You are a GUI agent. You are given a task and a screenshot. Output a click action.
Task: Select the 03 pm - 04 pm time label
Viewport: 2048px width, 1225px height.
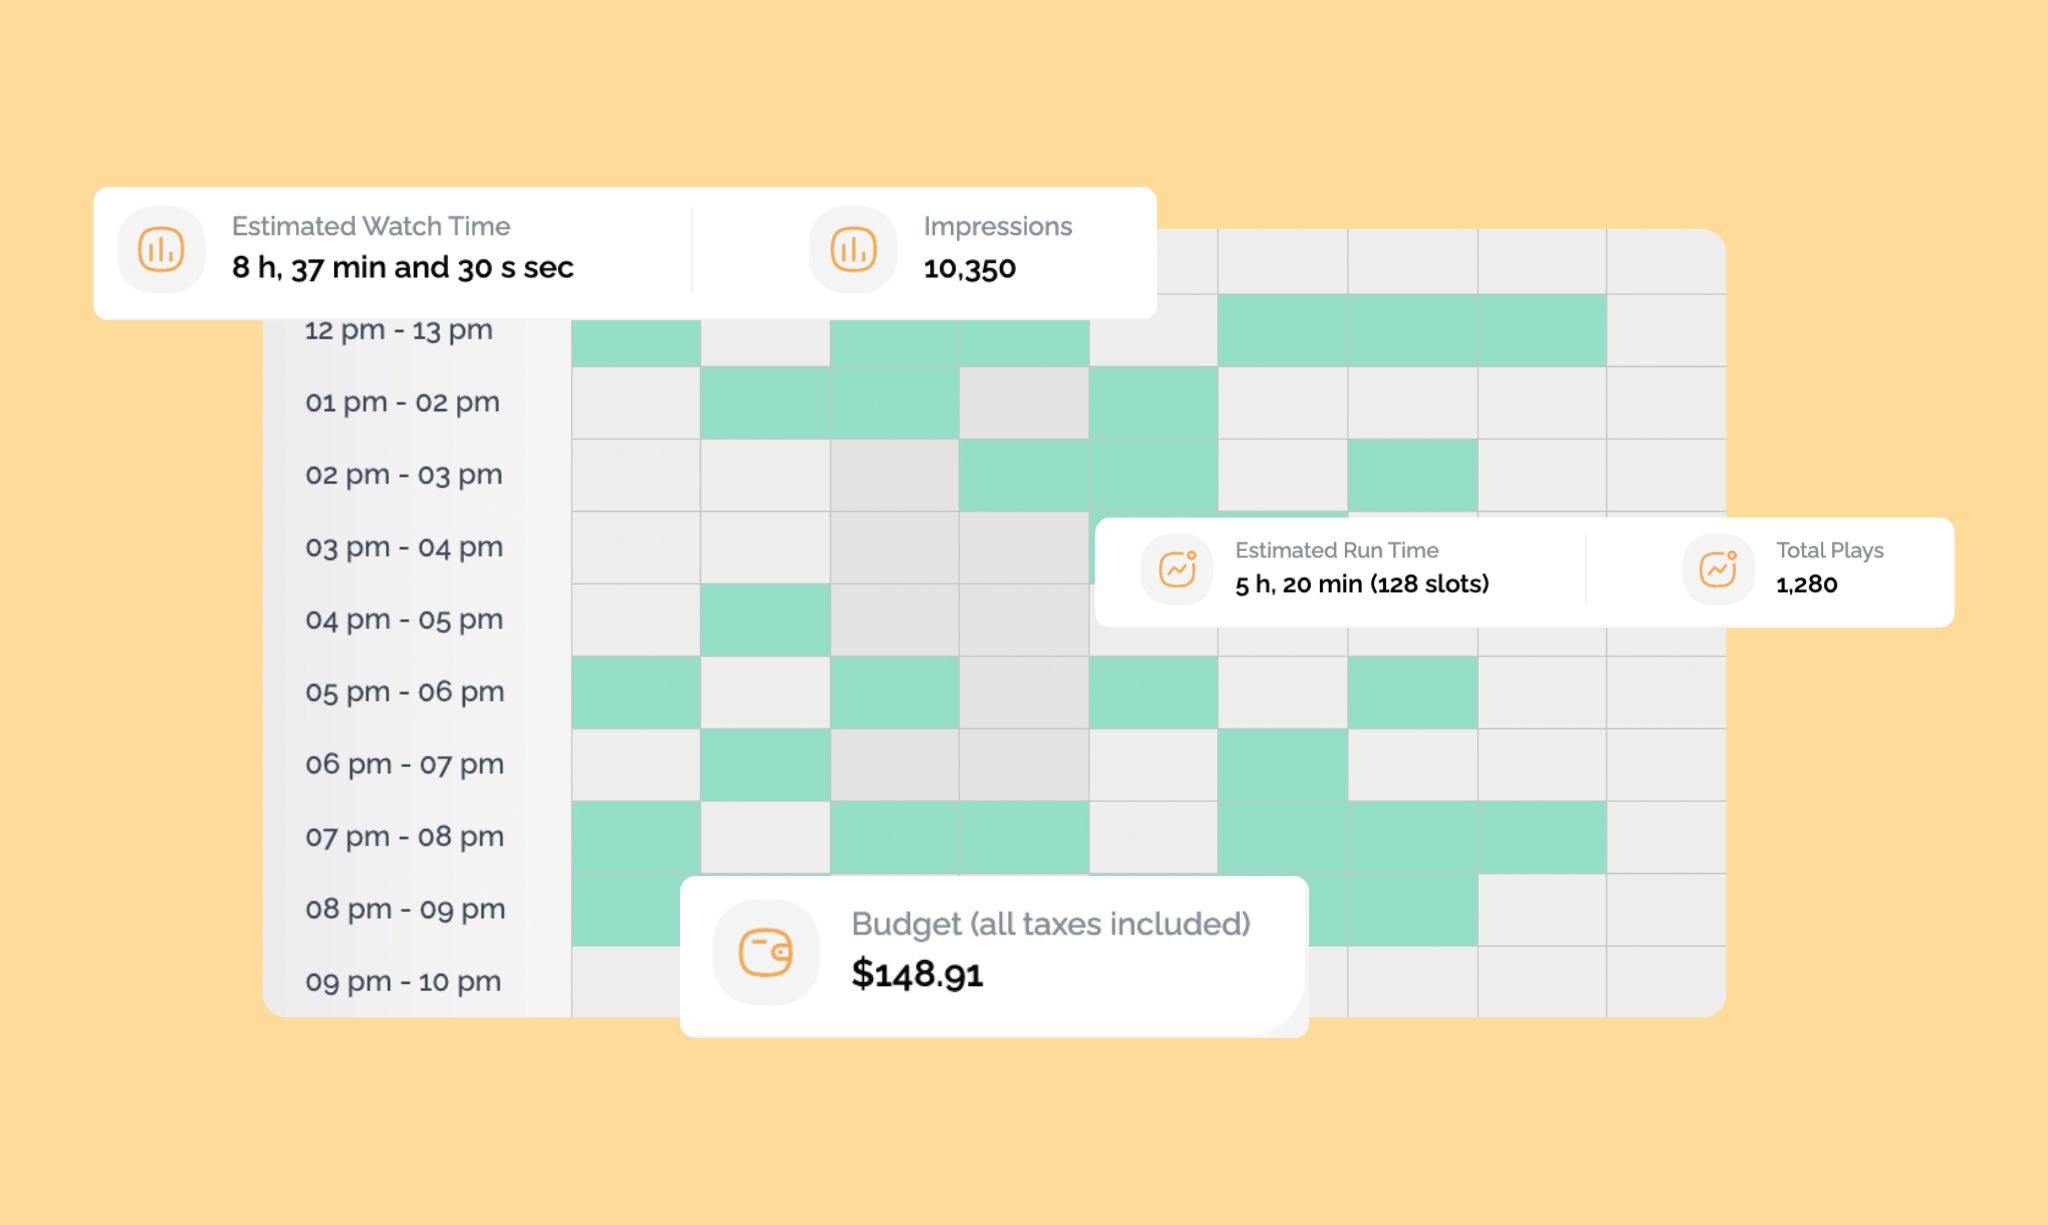(402, 547)
